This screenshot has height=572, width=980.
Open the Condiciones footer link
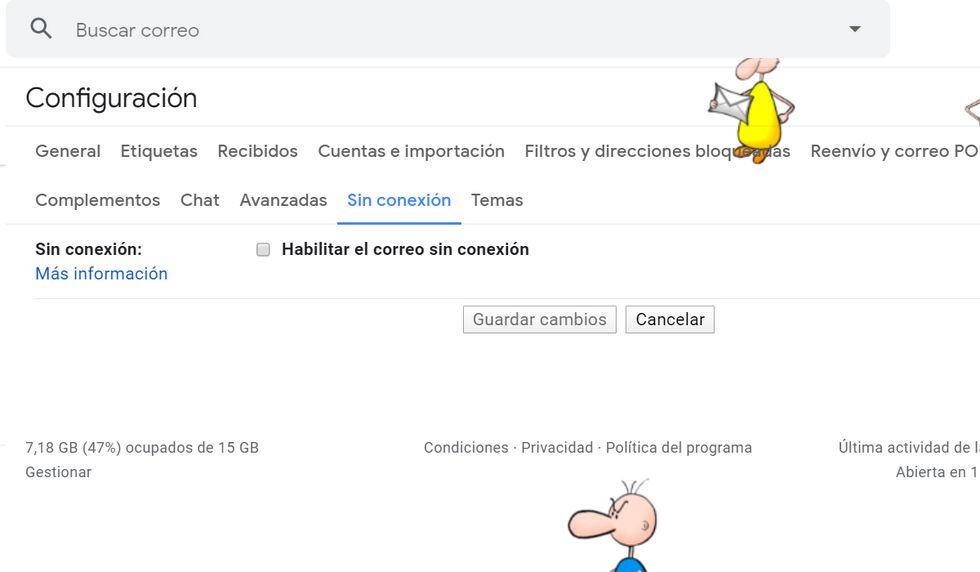pos(466,448)
